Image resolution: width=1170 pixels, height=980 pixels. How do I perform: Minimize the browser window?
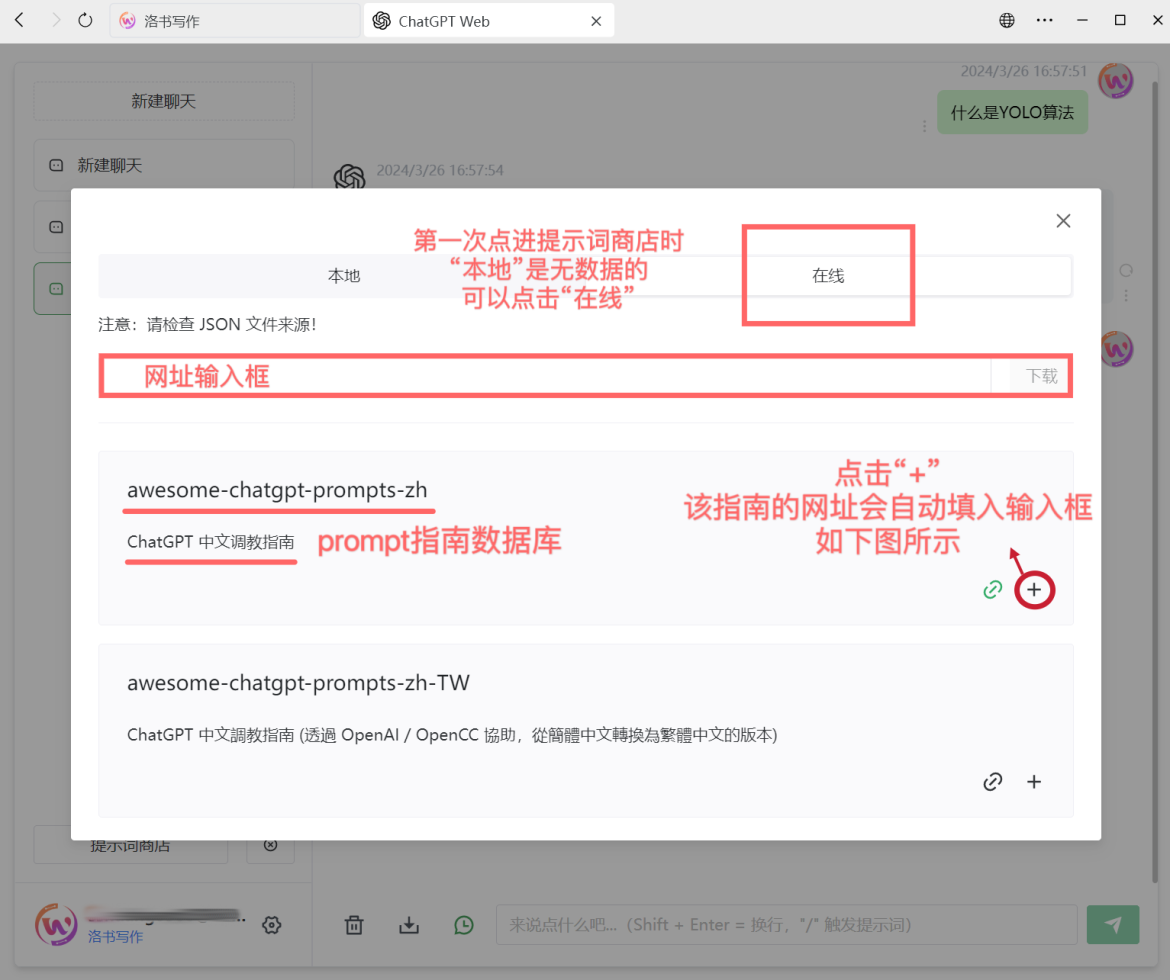[x=1082, y=21]
